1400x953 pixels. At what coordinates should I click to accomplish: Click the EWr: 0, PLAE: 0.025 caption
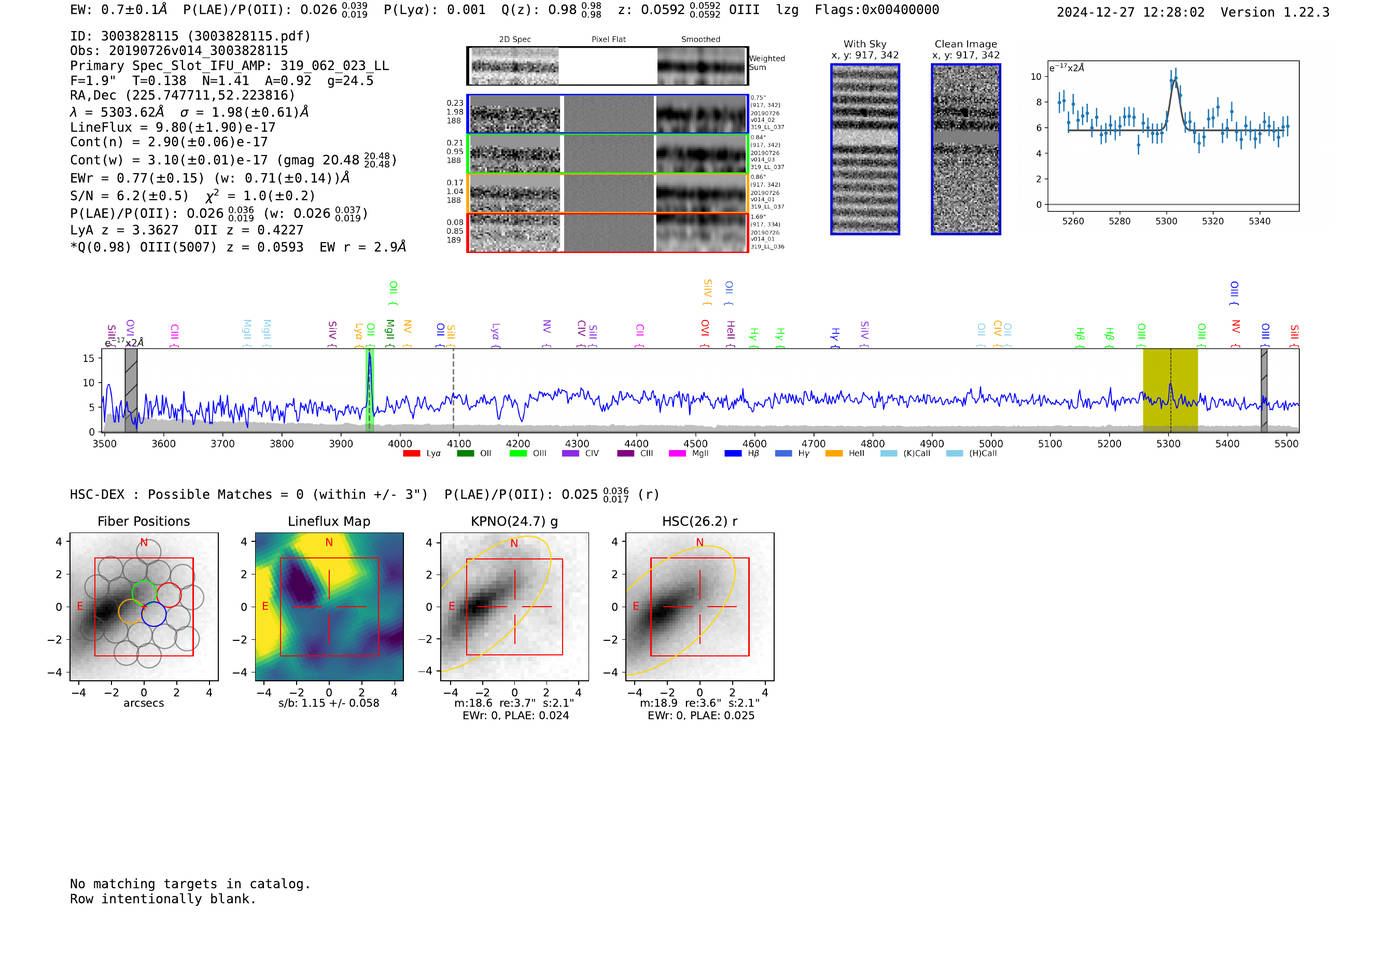(x=700, y=715)
